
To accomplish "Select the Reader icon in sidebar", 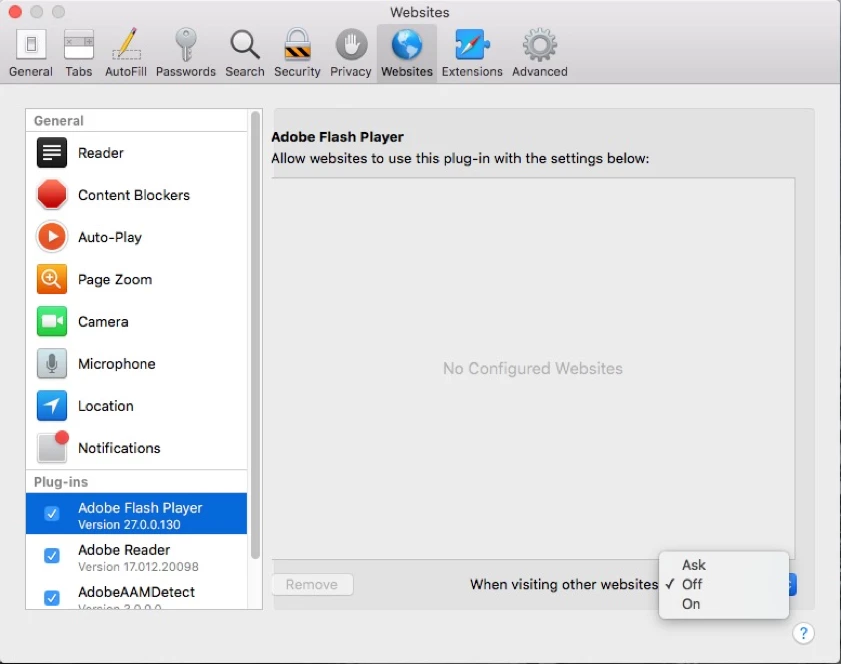I will [x=51, y=153].
